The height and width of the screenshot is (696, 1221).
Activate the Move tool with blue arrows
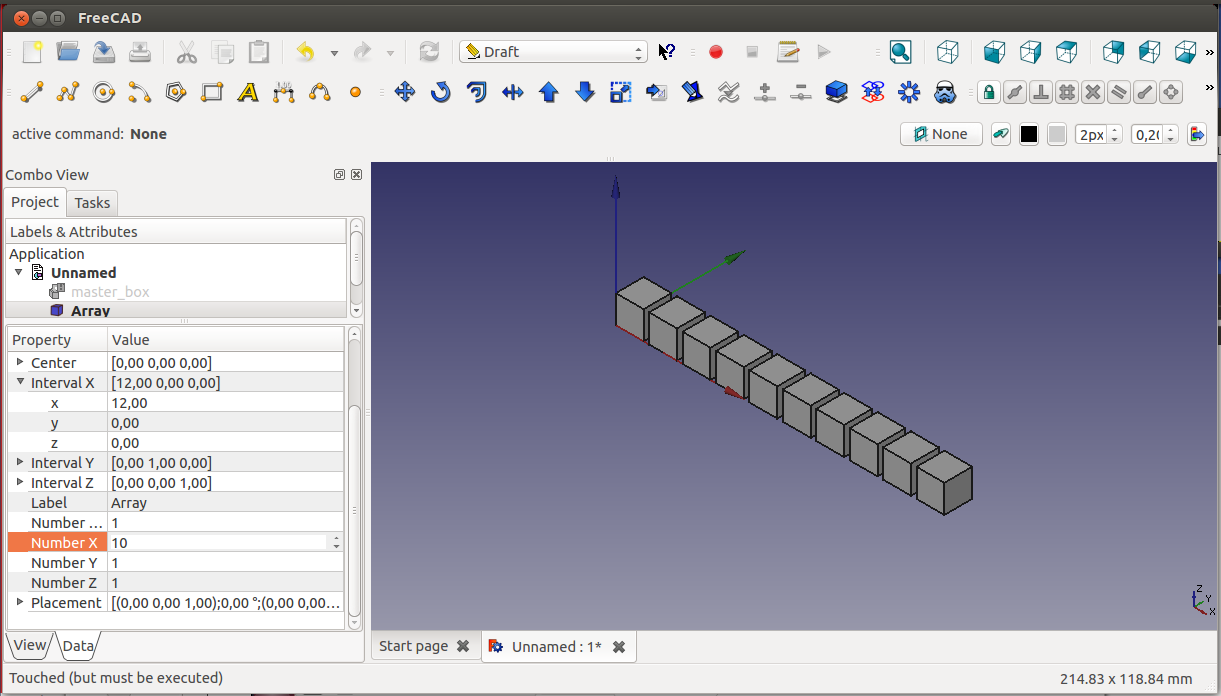coord(405,93)
